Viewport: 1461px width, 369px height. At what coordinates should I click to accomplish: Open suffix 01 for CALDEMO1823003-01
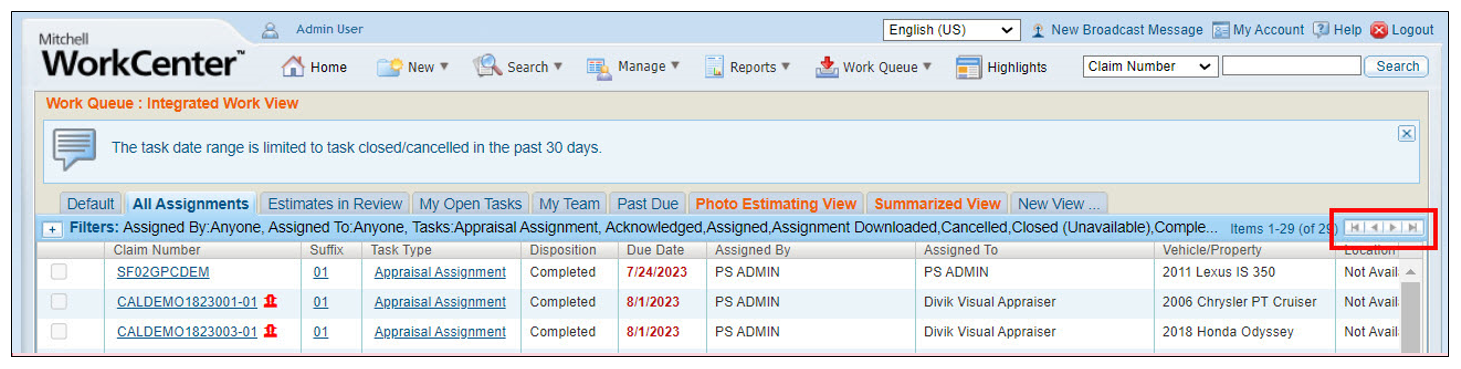coord(320,332)
